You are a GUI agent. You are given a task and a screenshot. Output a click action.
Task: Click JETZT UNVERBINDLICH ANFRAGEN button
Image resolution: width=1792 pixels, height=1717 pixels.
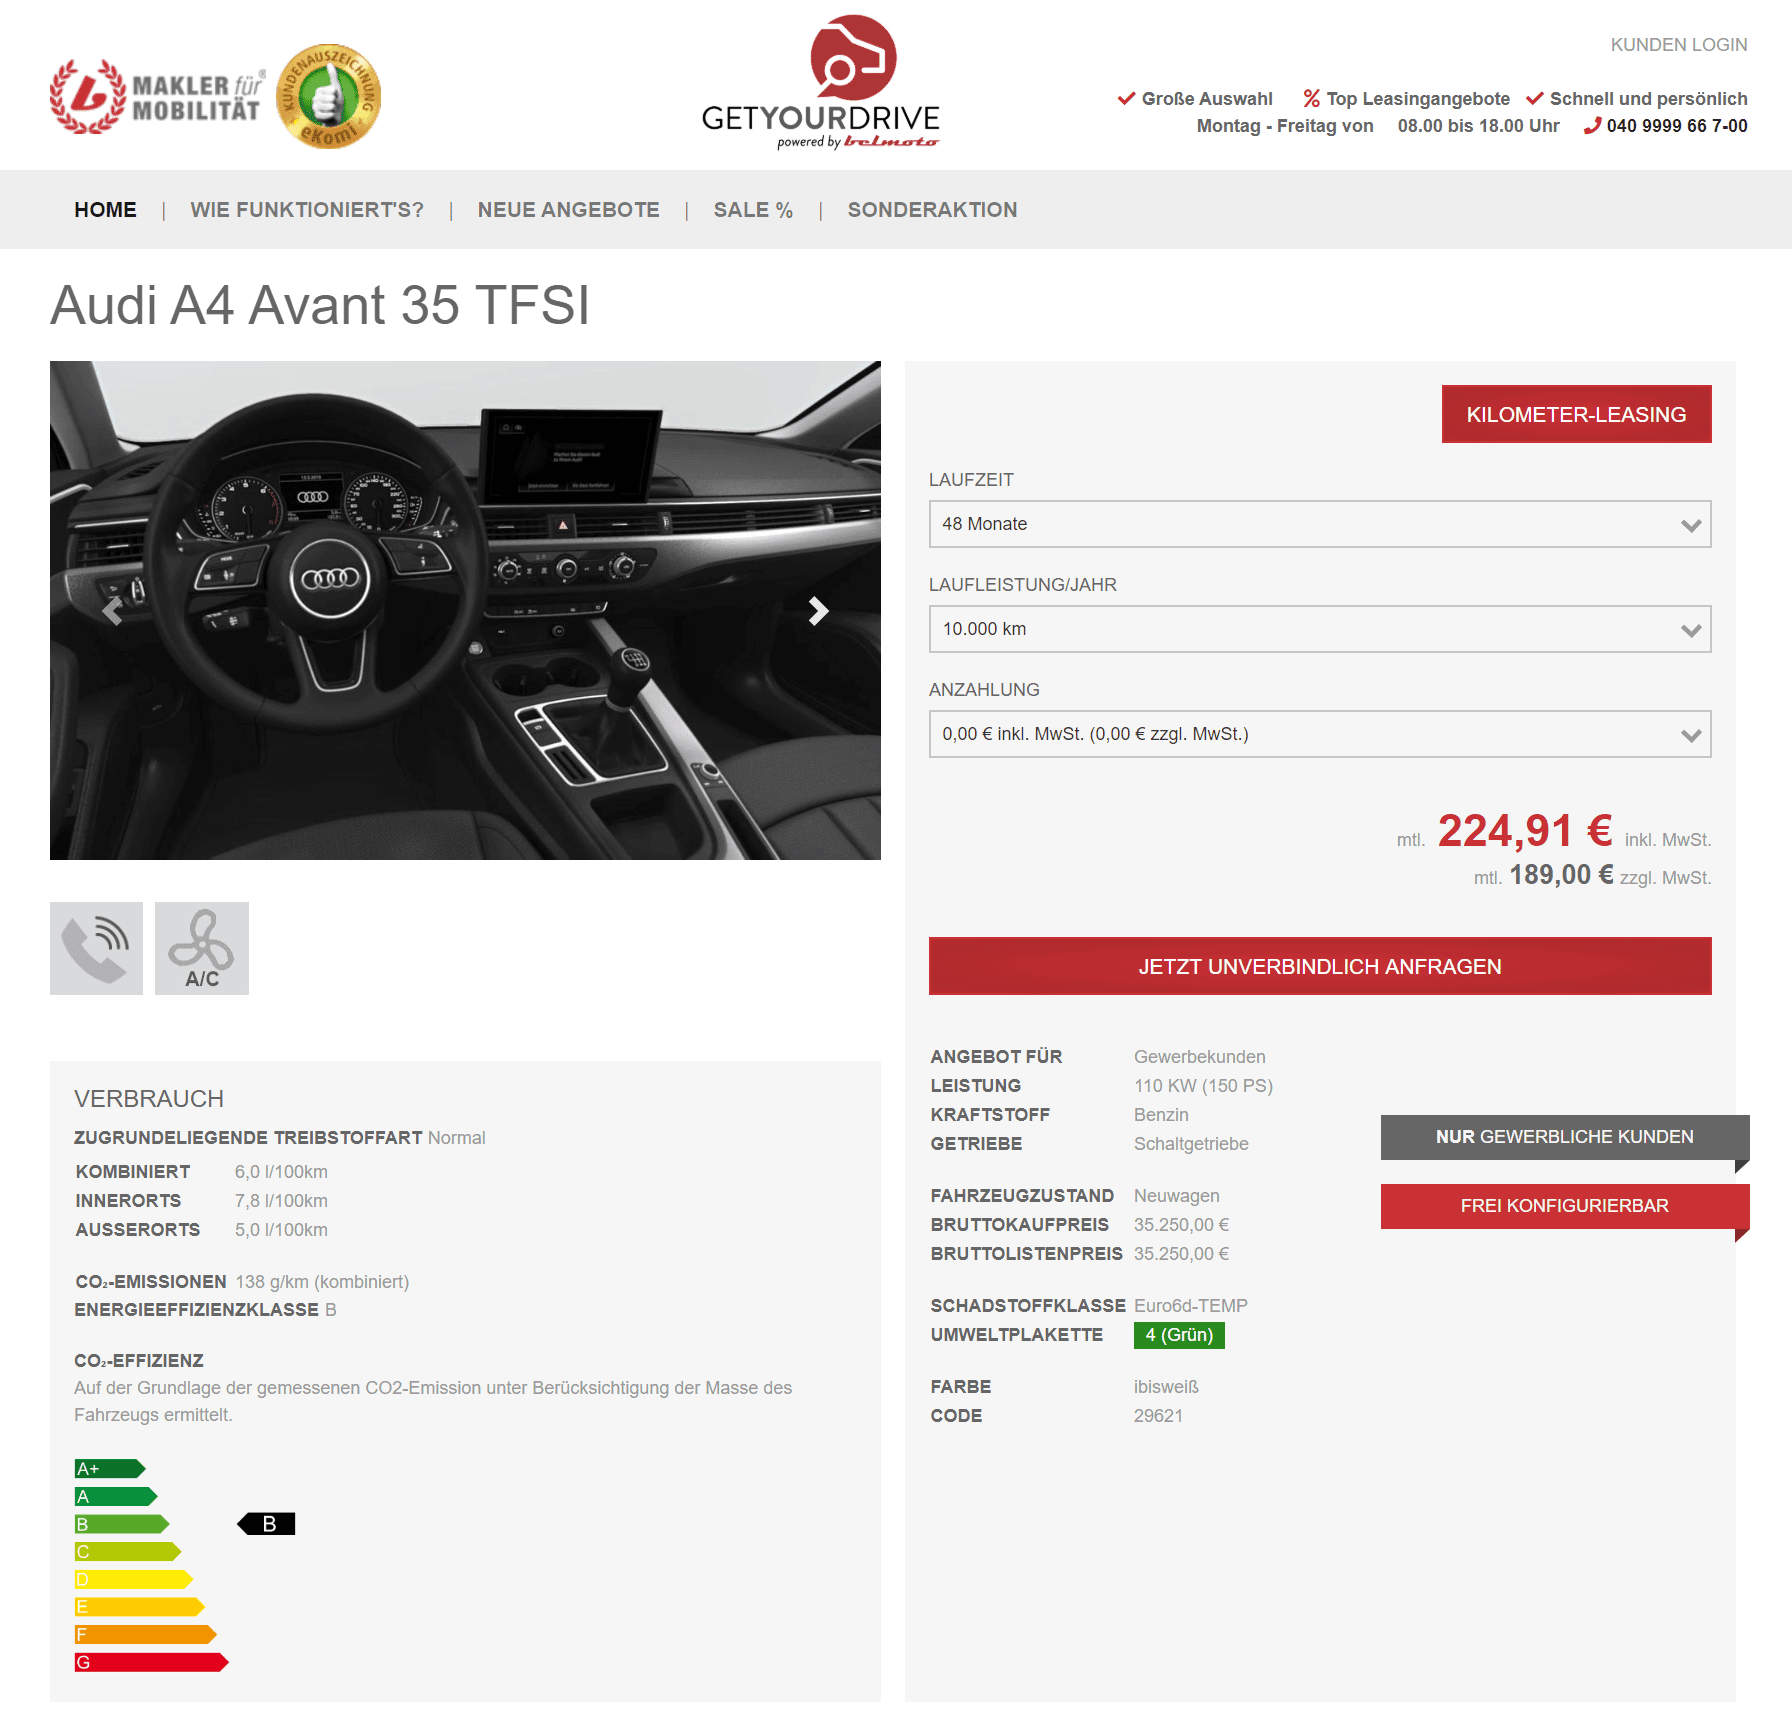(1320, 966)
